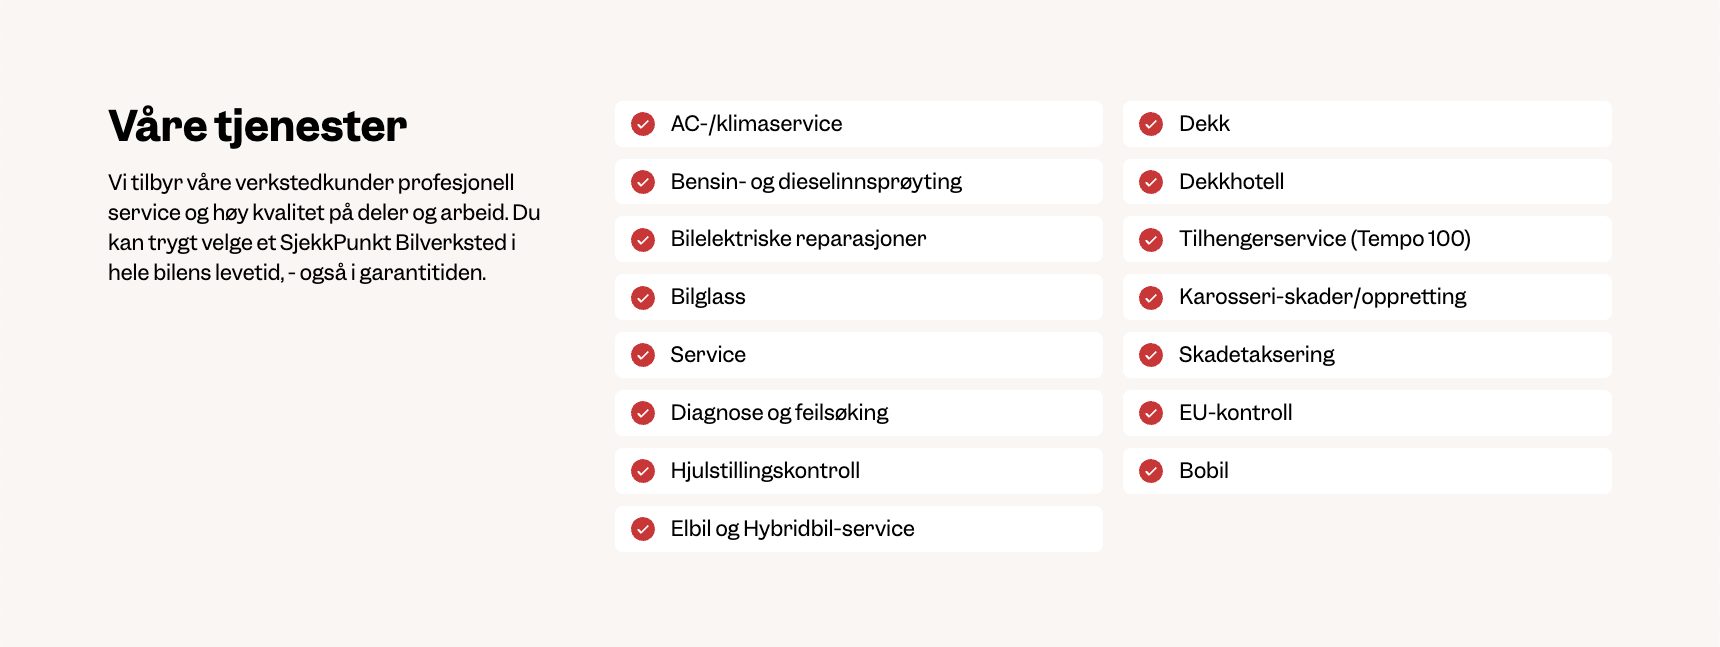Select Bilelektriske reparasjoner from the list
Screen dimensions: 1720x647
tap(798, 239)
